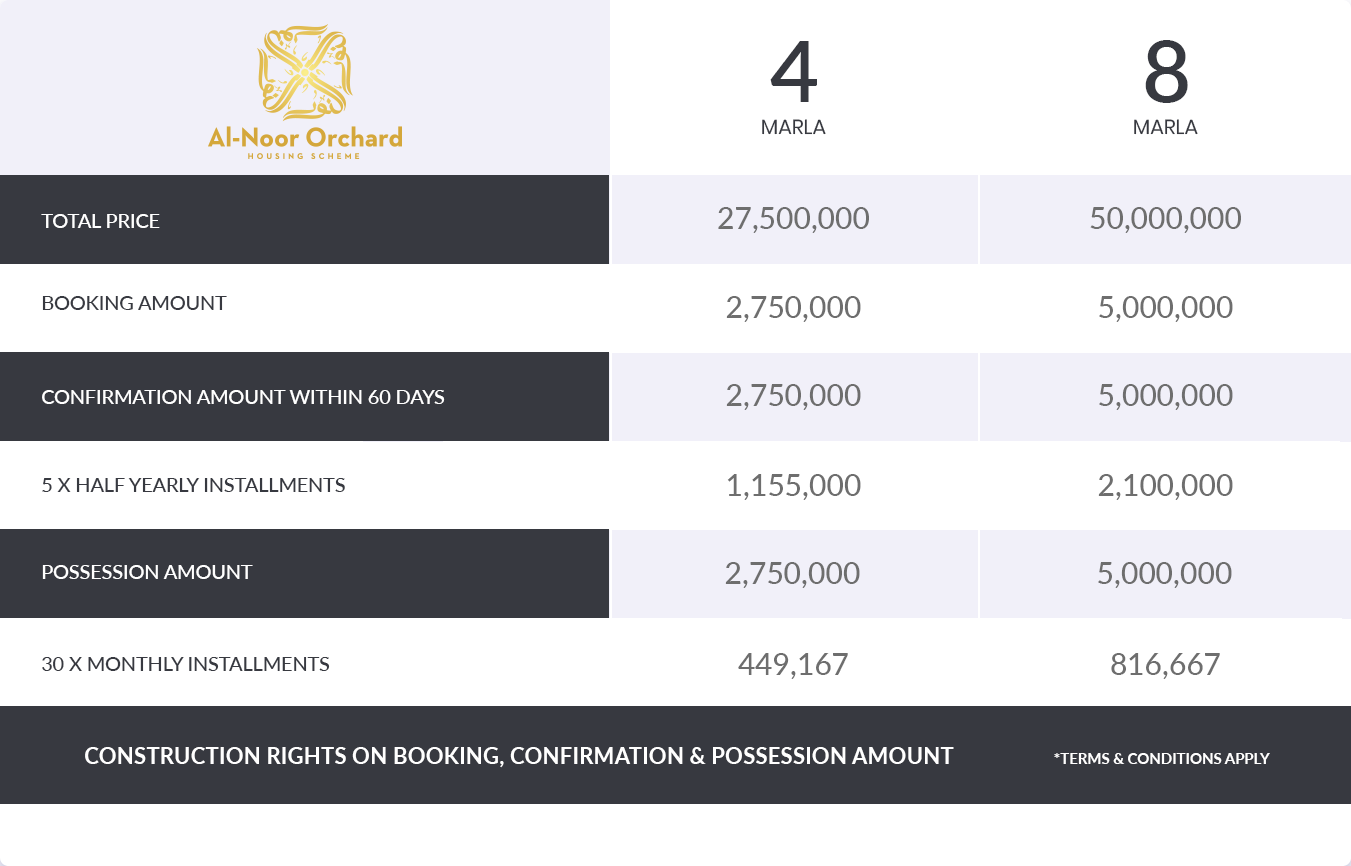Click the Construction Rights footer banner text
This screenshot has width=1351, height=866.
(x=518, y=756)
